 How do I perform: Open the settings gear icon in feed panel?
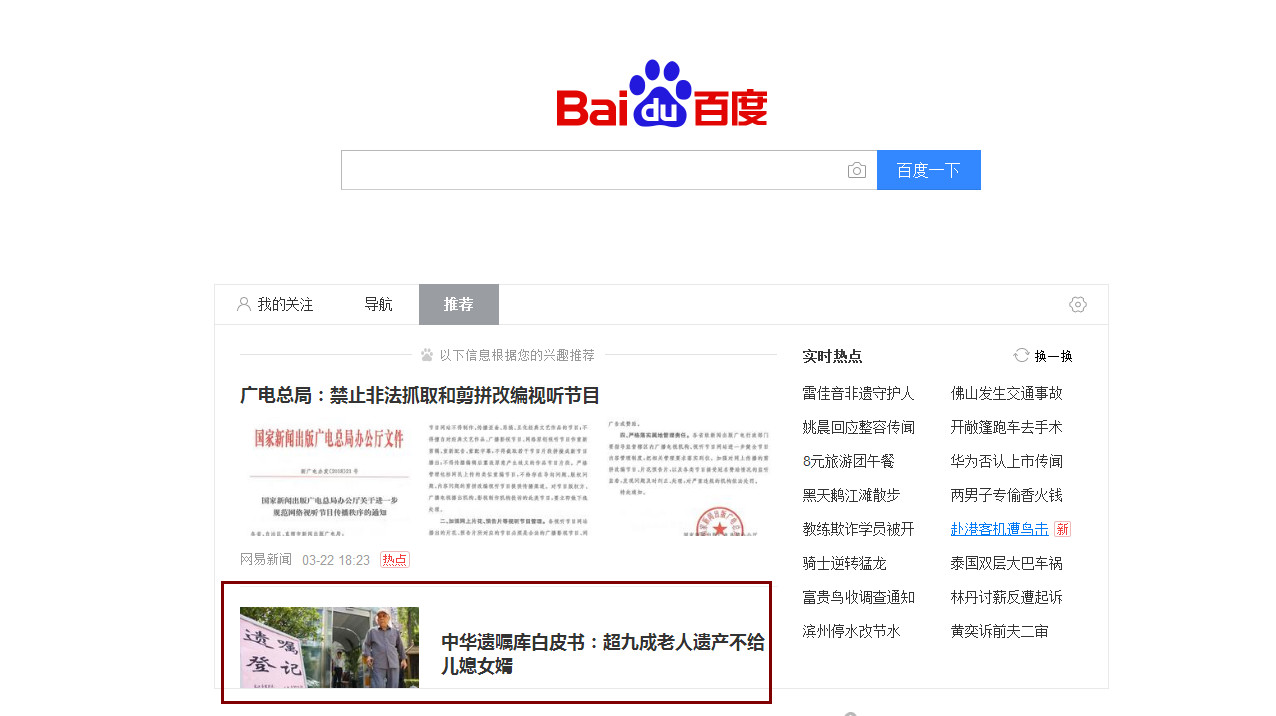point(1077,305)
